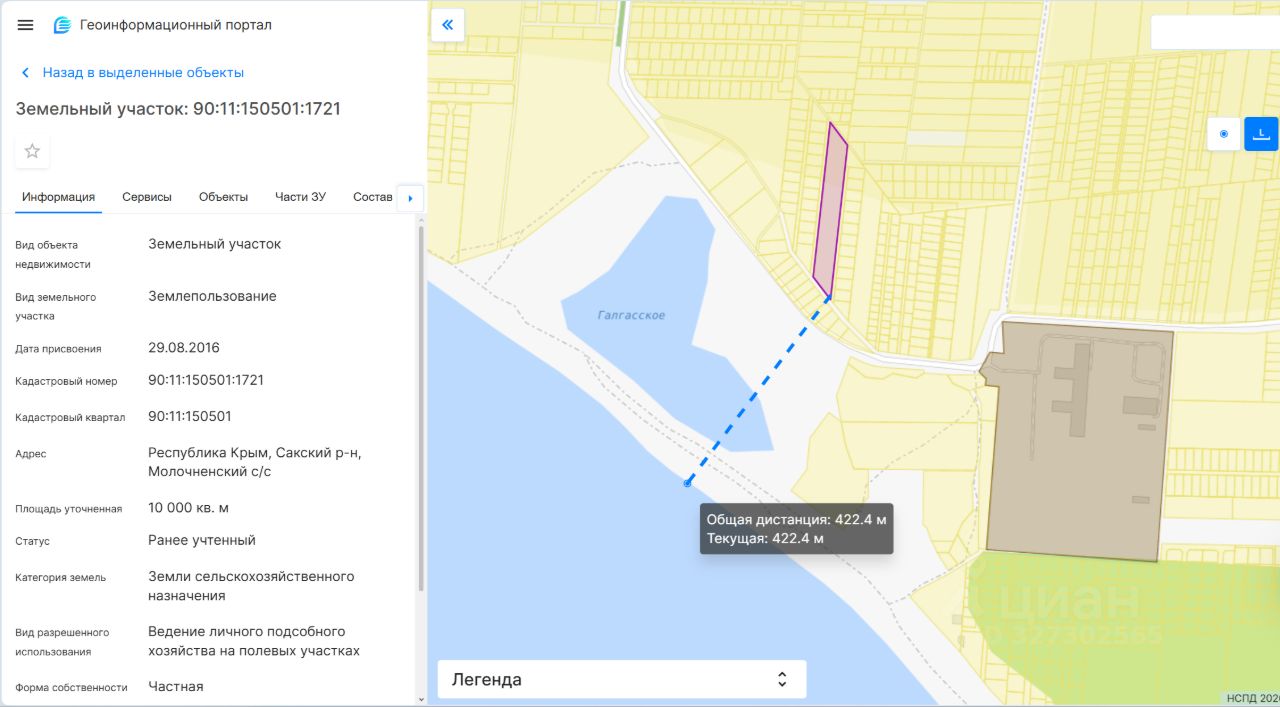Viewport: 1280px width, 707px height.
Task: Click the map search input field
Action: 1215,33
